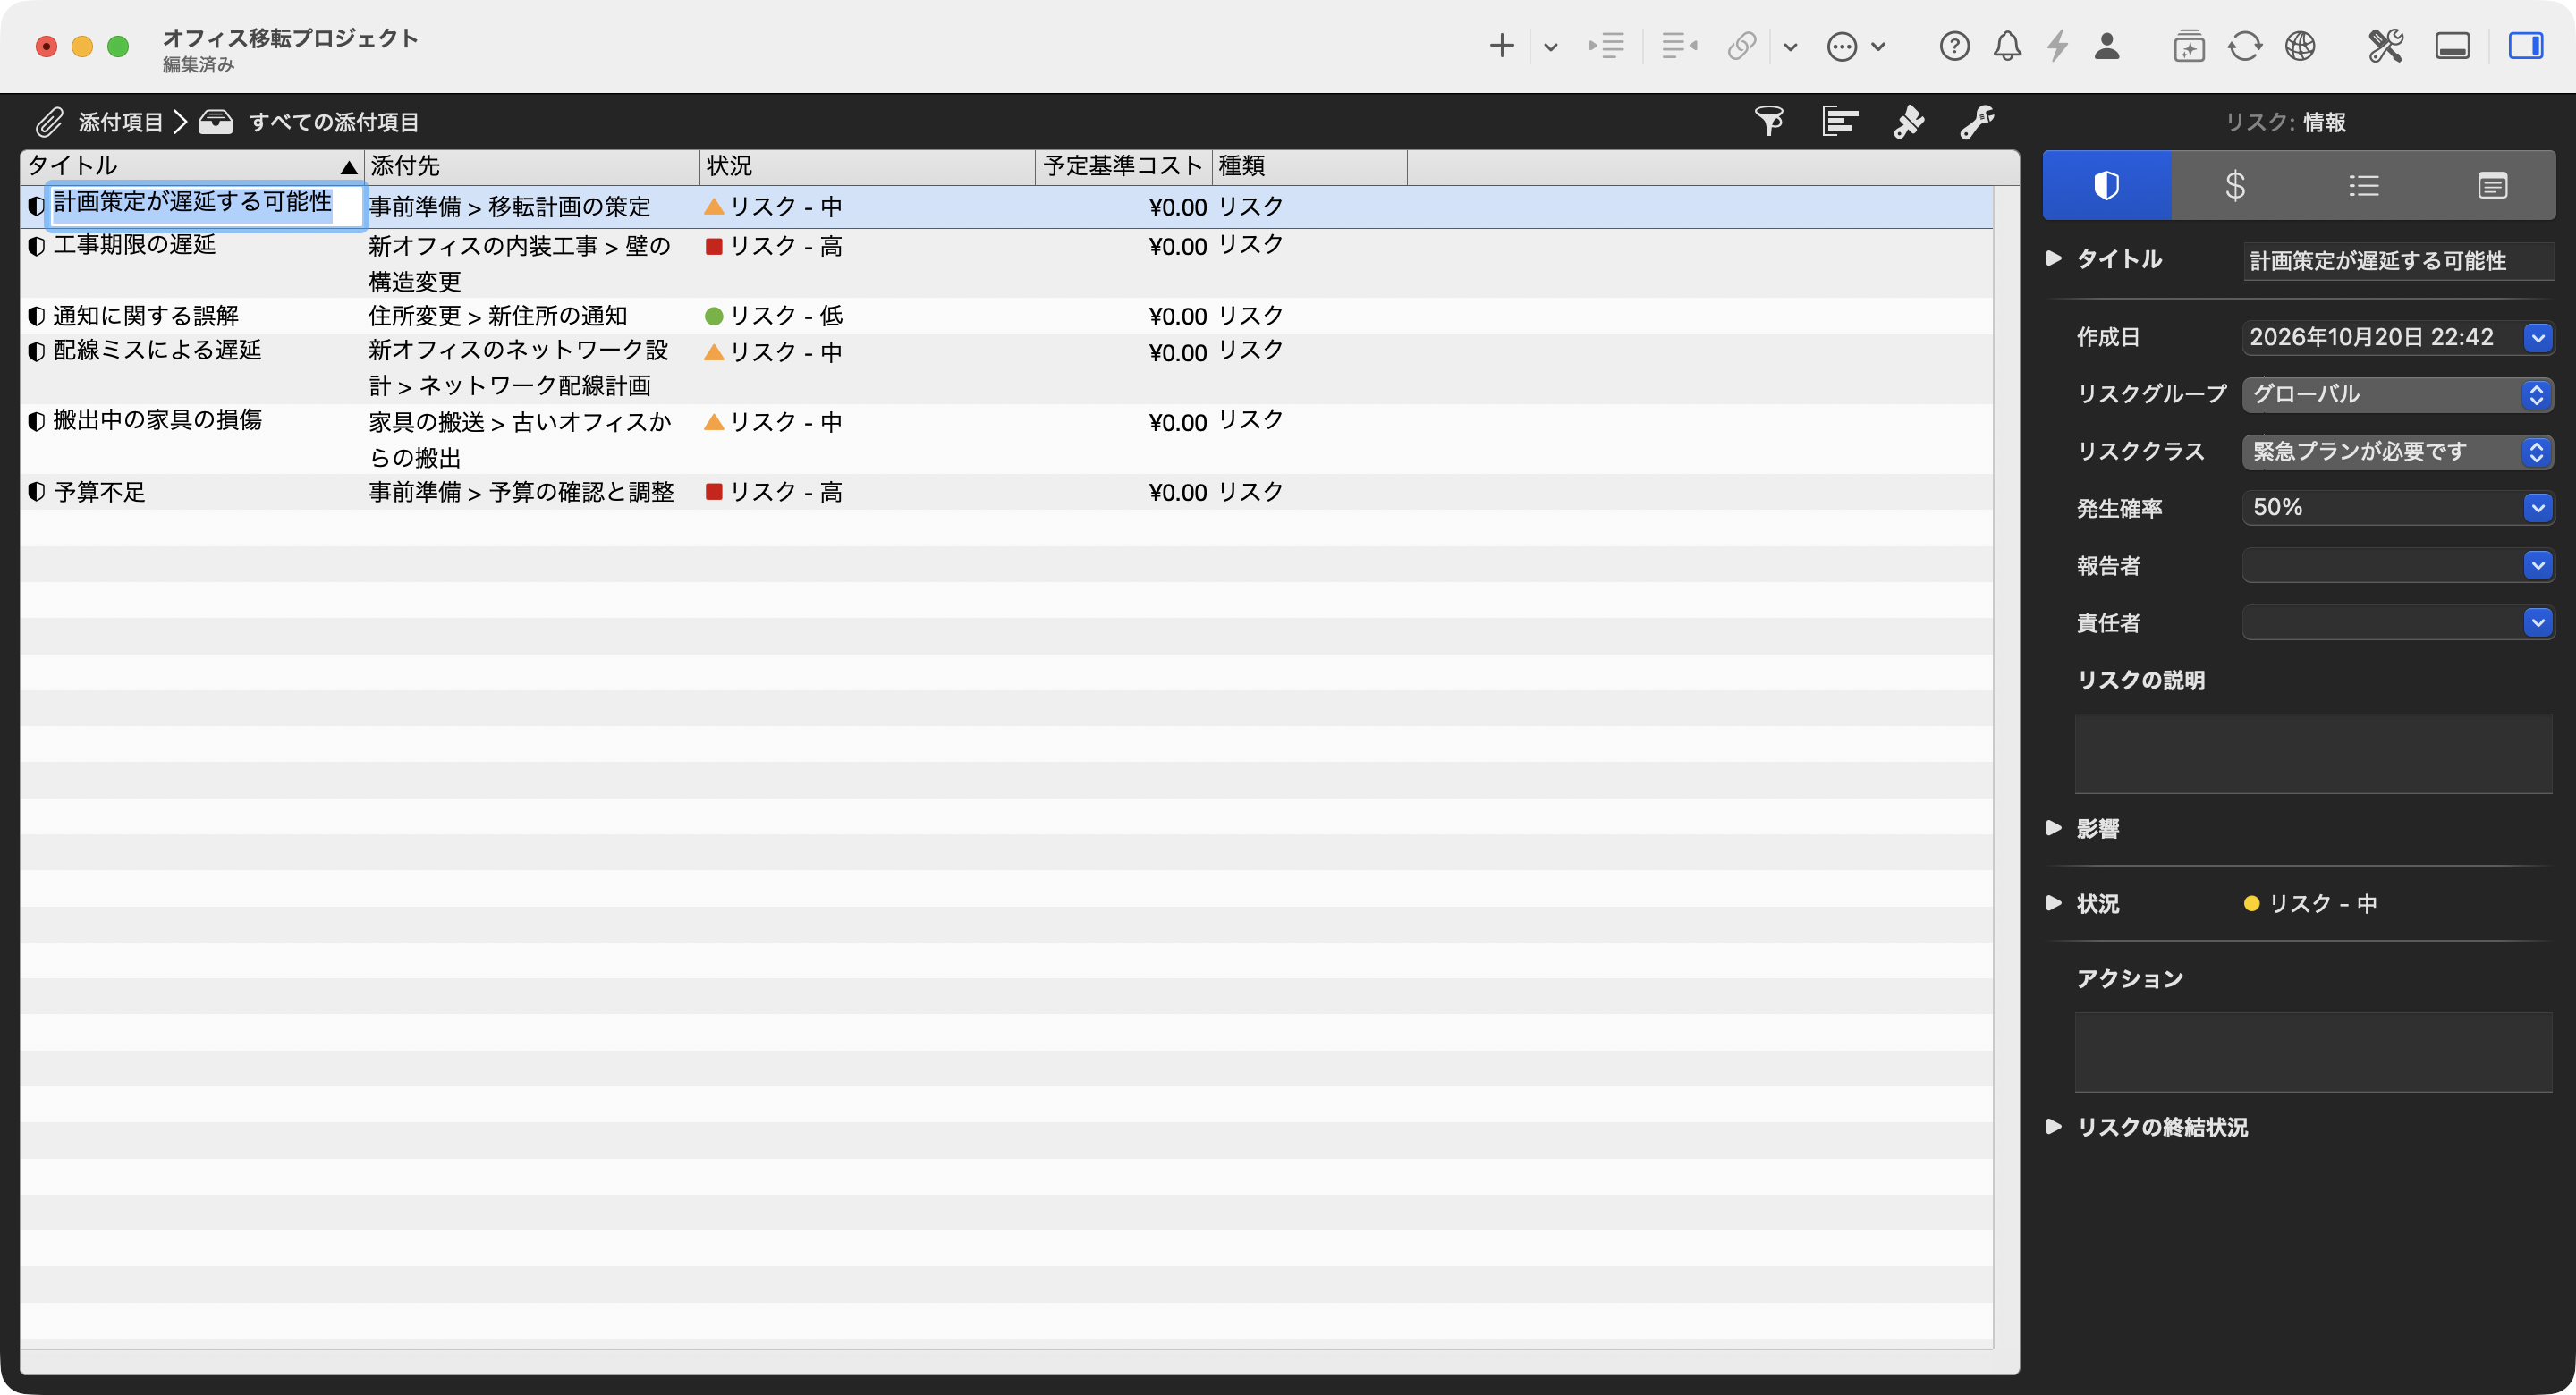The width and height of the screenshot is (2576, 1395).
Task: Expand the リスクの終結状況 section
Action: coord(2053,1127)
